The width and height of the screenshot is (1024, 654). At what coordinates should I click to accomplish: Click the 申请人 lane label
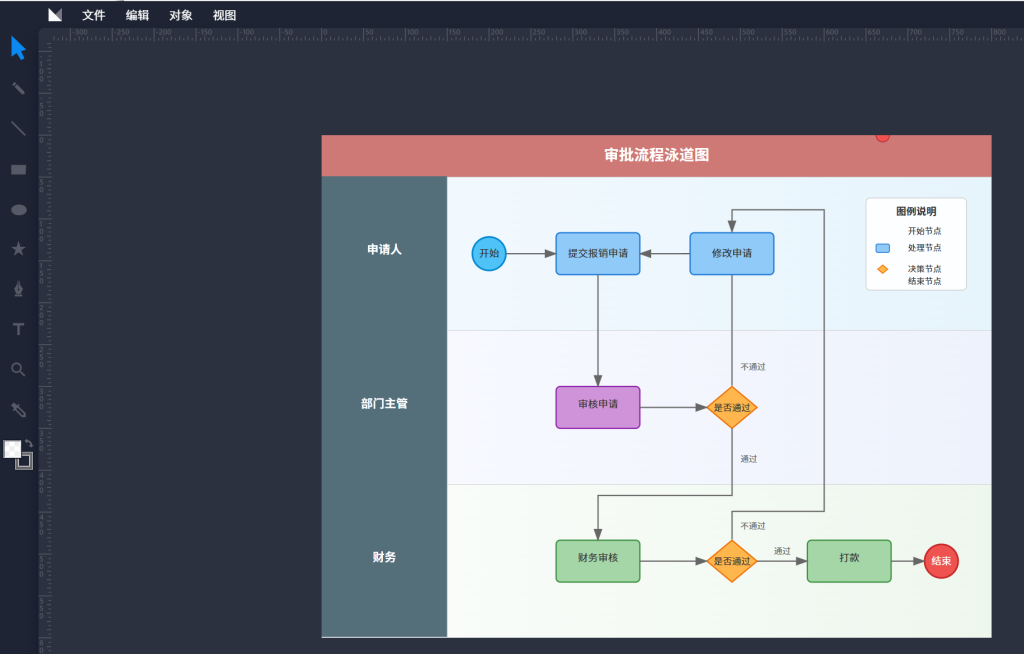point(384,250)
